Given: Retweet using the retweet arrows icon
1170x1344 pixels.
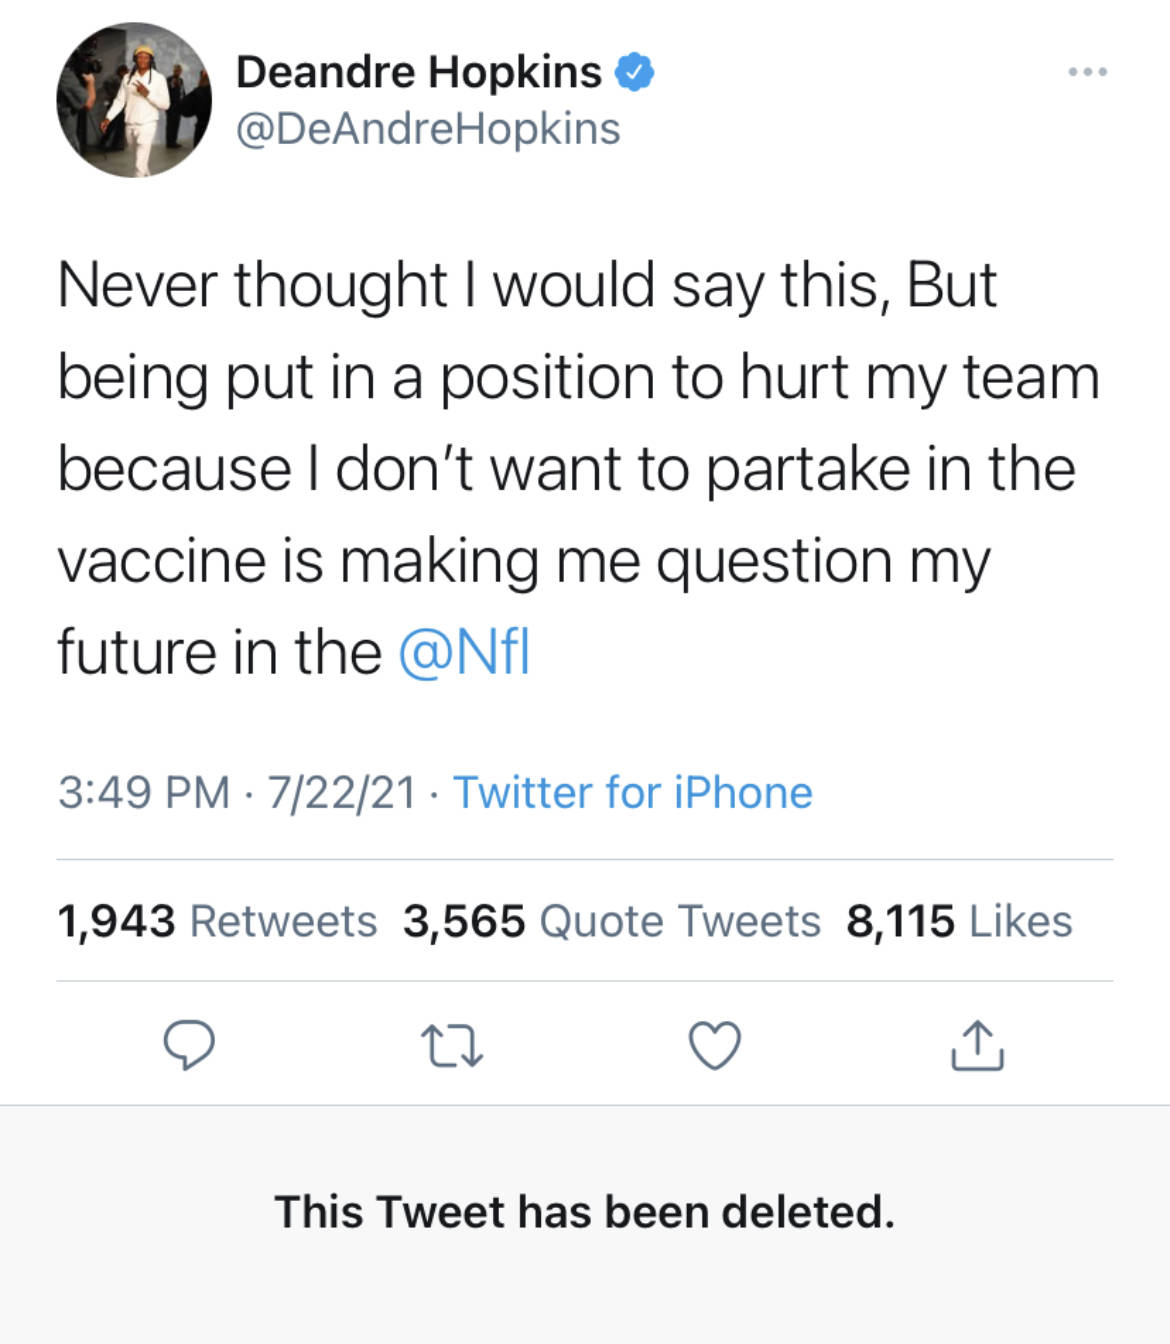Looking at the screenshot, I should click(452, 1046).
